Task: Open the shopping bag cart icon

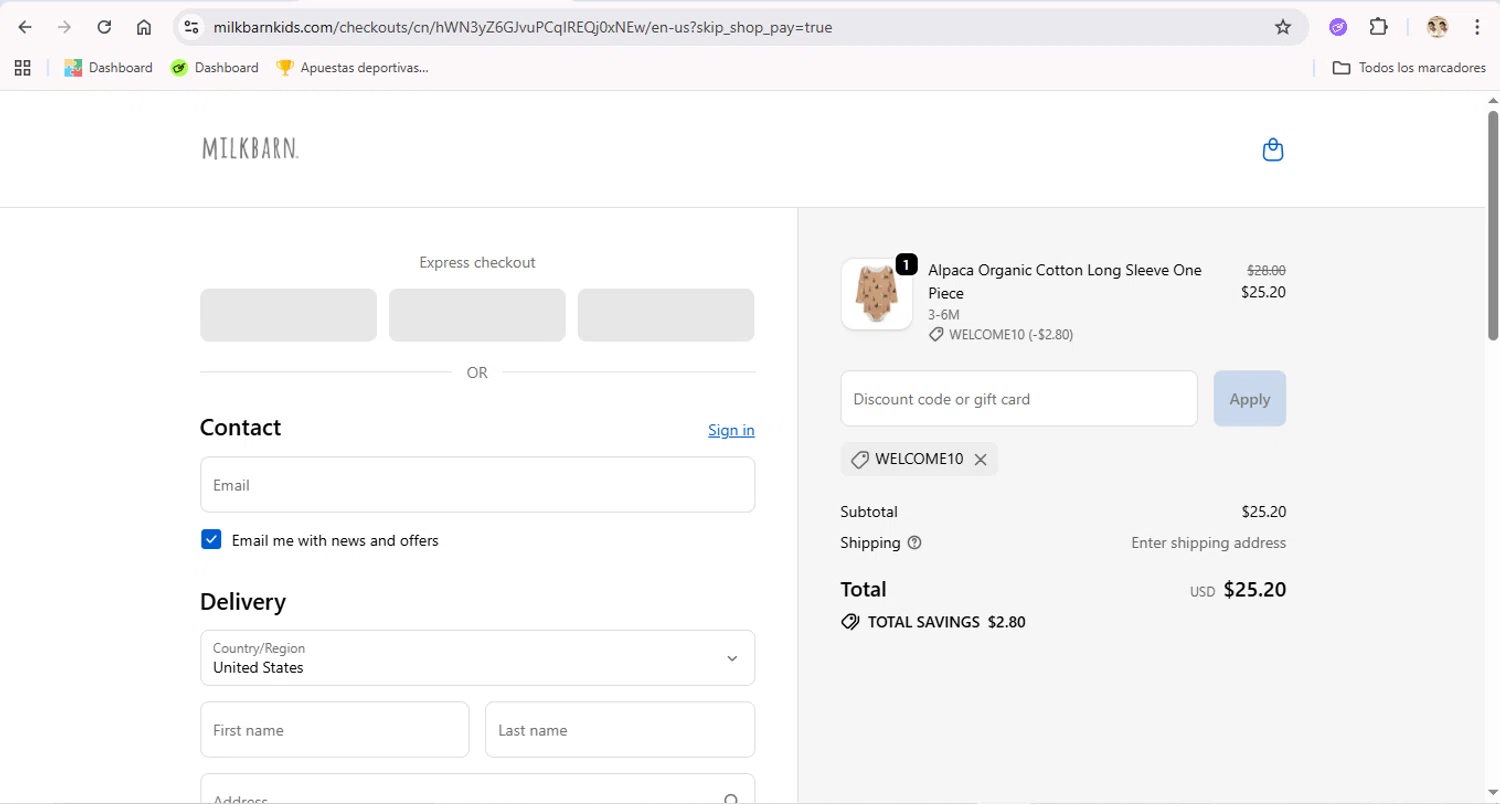Action: [x=1272, y=150]
